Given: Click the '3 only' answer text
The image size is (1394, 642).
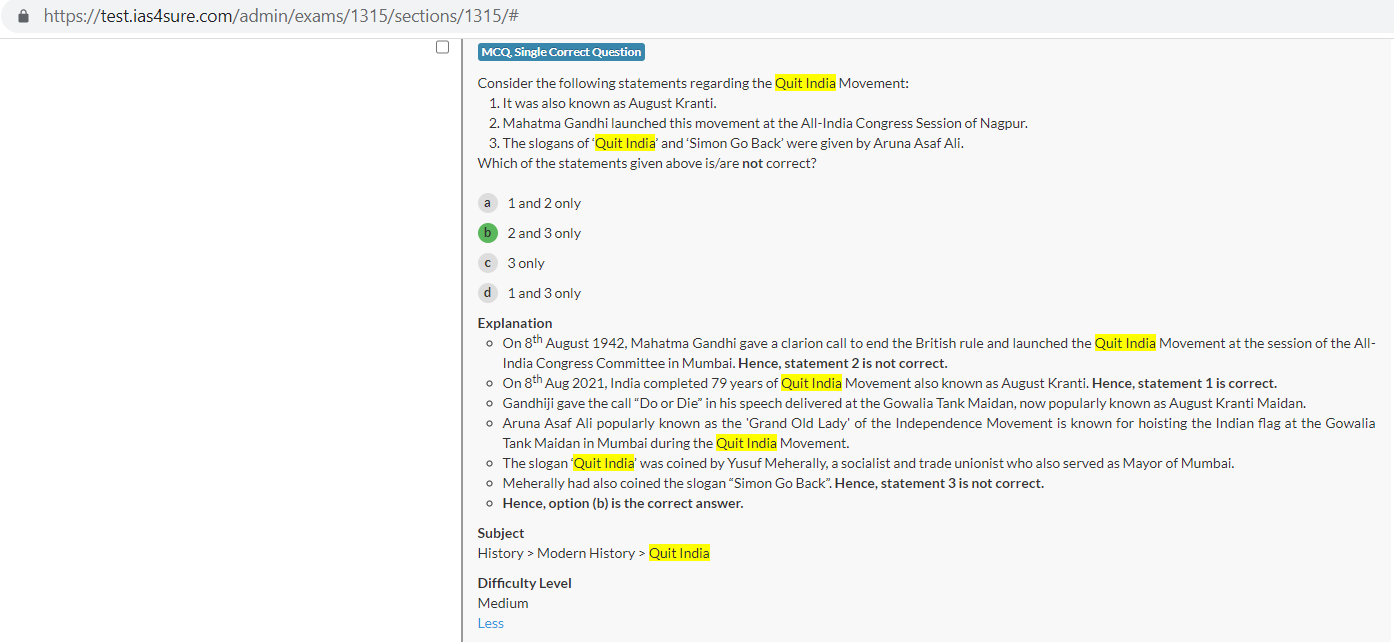Looking at the screenshot, I should click(x=526, y=263).
